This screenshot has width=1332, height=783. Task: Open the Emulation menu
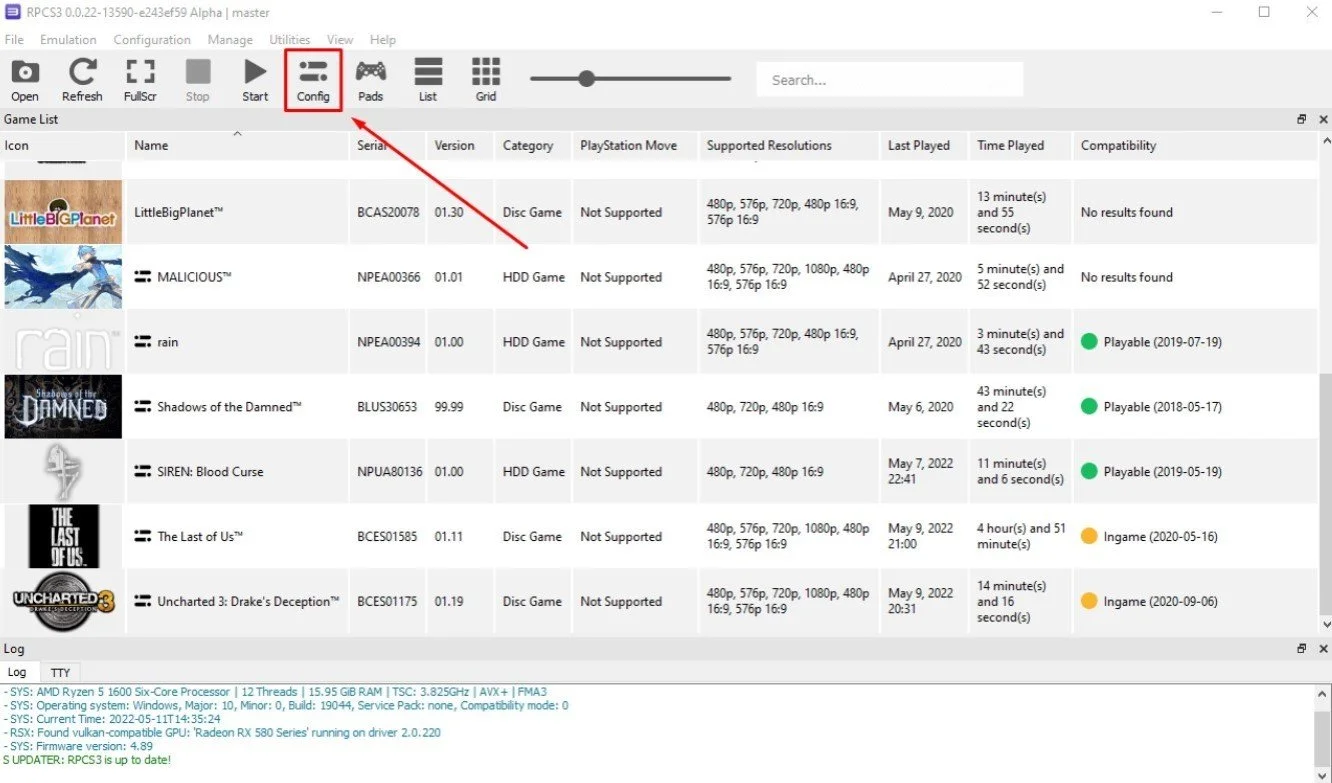[68, 40]
